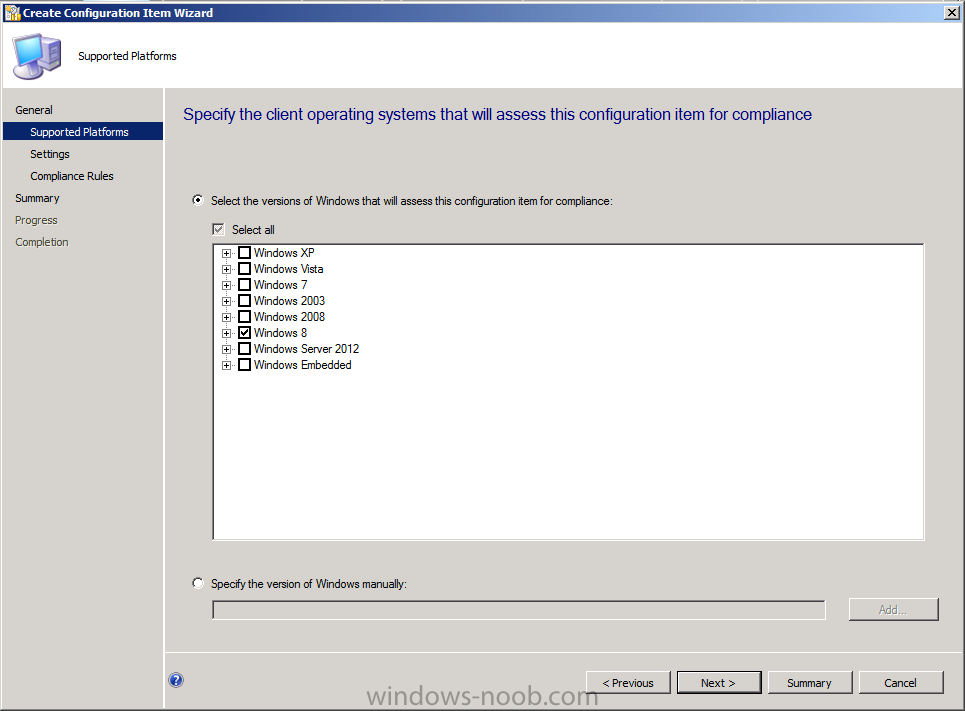Go to the Compliance Rules step
Image resolution: width=965 pixels, height=711 pixels.
72,176
